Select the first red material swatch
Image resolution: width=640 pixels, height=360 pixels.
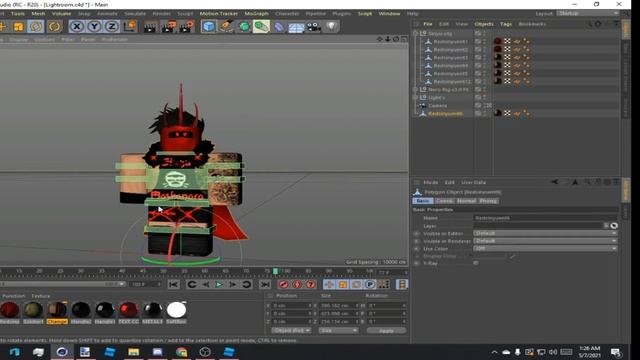(x=10, y=310)
